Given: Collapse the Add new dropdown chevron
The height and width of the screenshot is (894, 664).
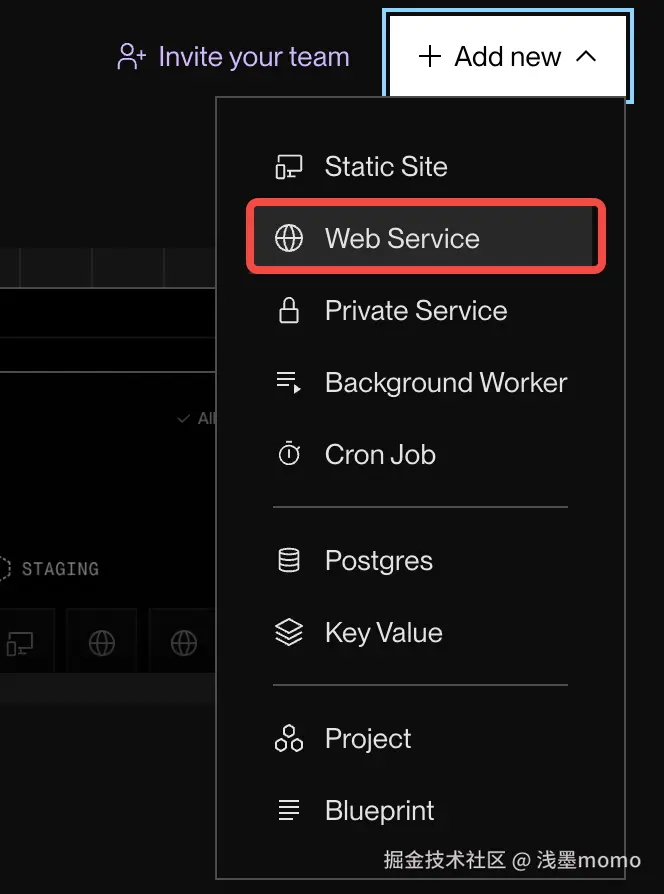Looking at the screenshot, I should tap(586, 56).
